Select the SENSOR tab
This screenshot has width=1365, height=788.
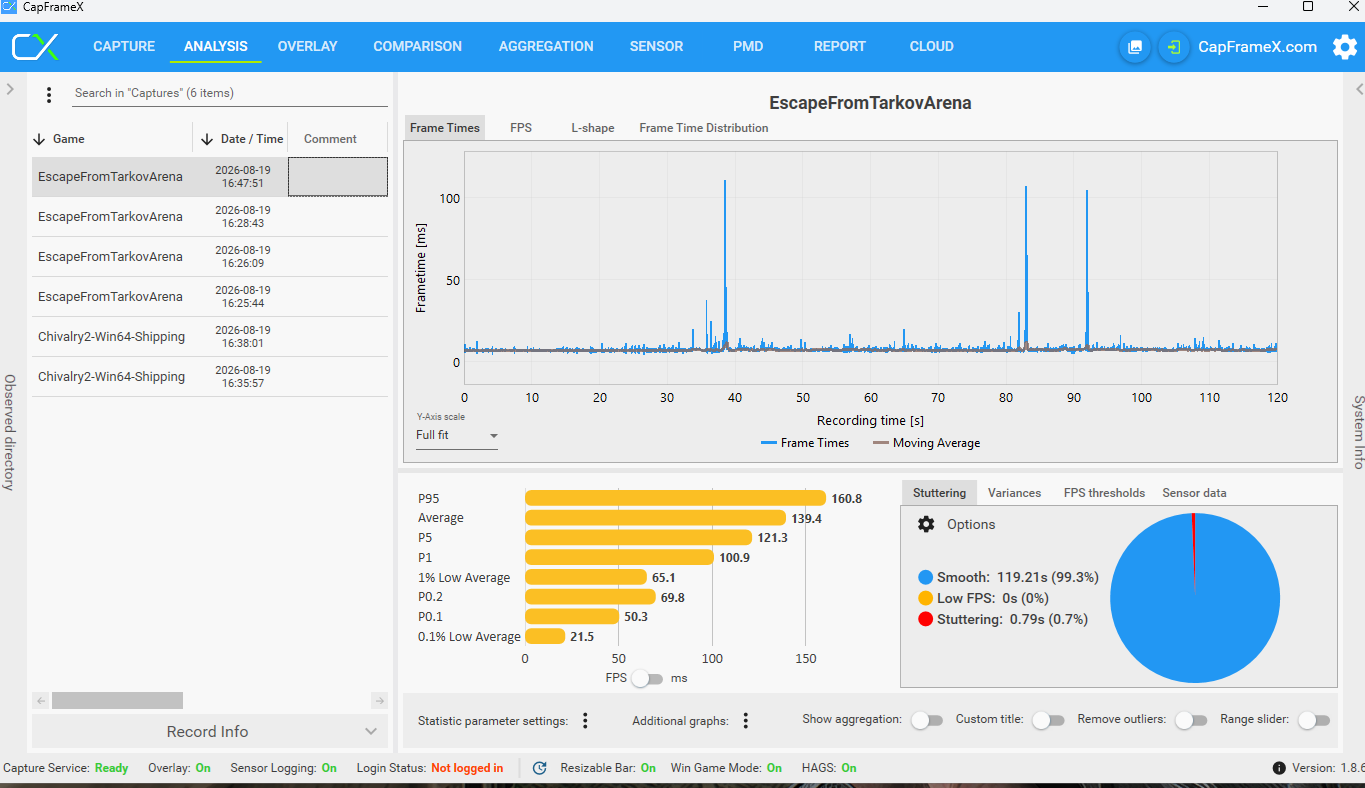click(x=657, y=46)
